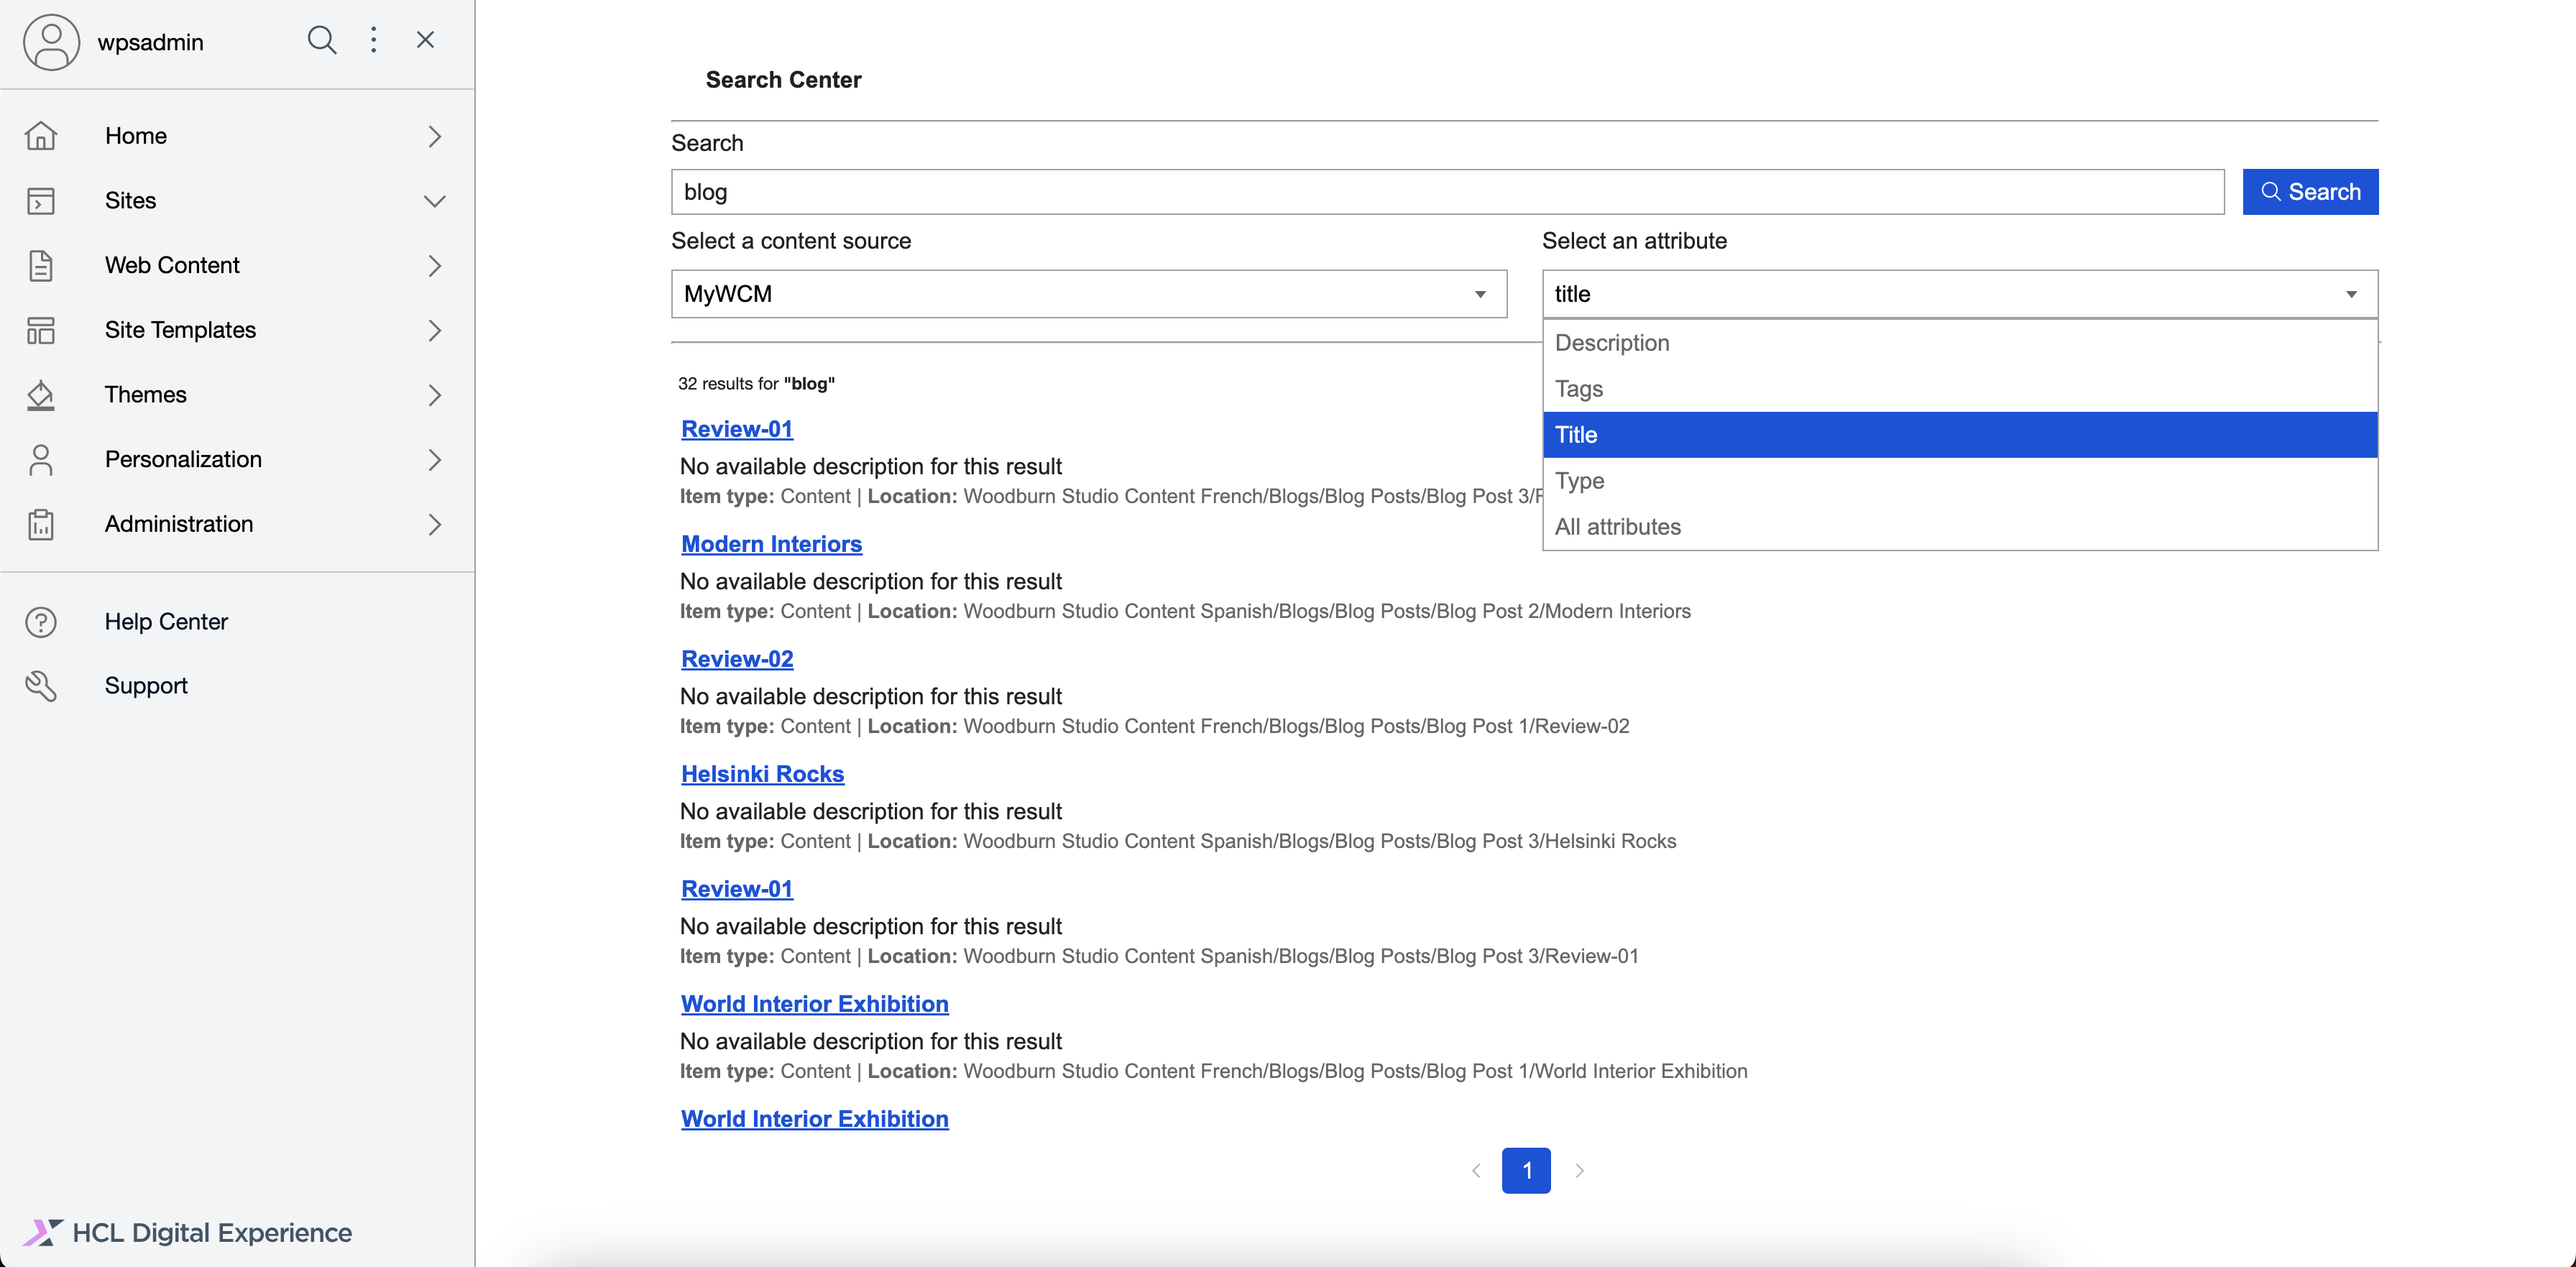
Task: Select Tags attribute option
Action: 1579,389
